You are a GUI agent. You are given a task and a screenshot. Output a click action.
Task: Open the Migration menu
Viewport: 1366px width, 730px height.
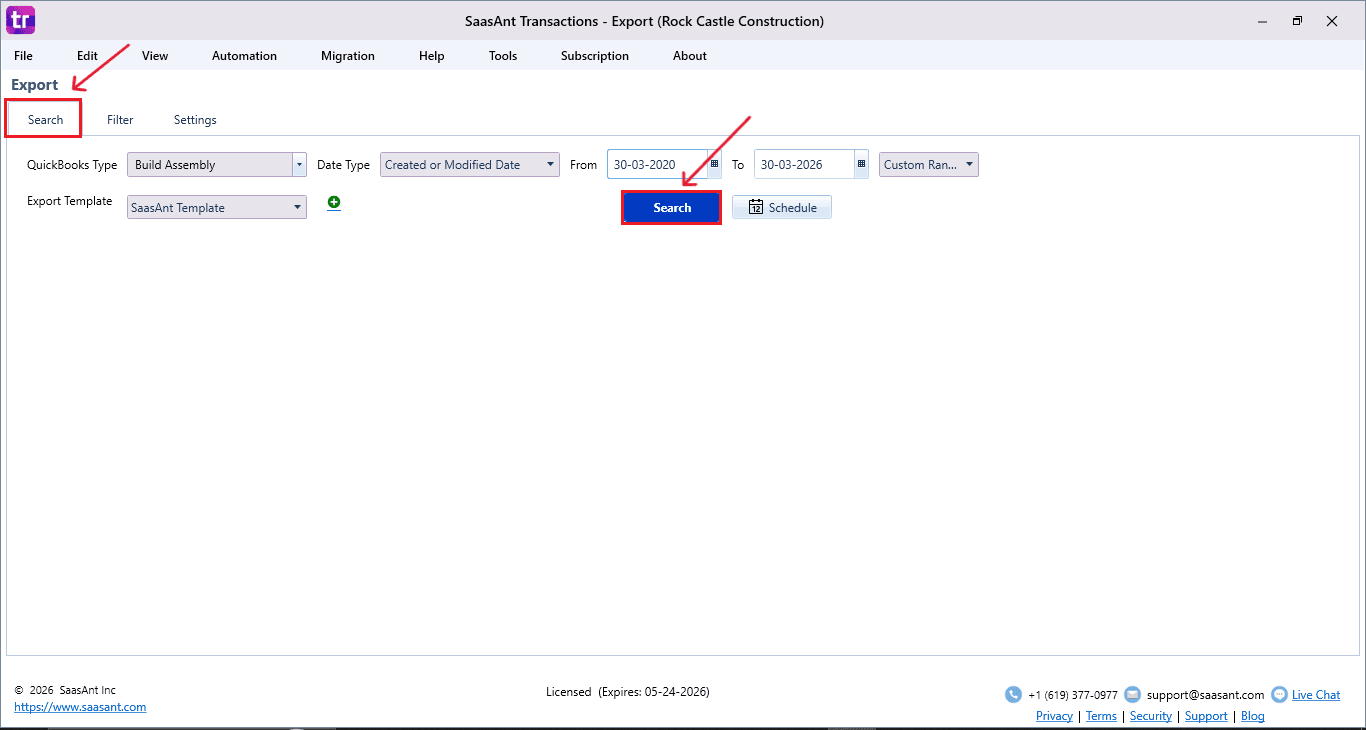point(348,56)
